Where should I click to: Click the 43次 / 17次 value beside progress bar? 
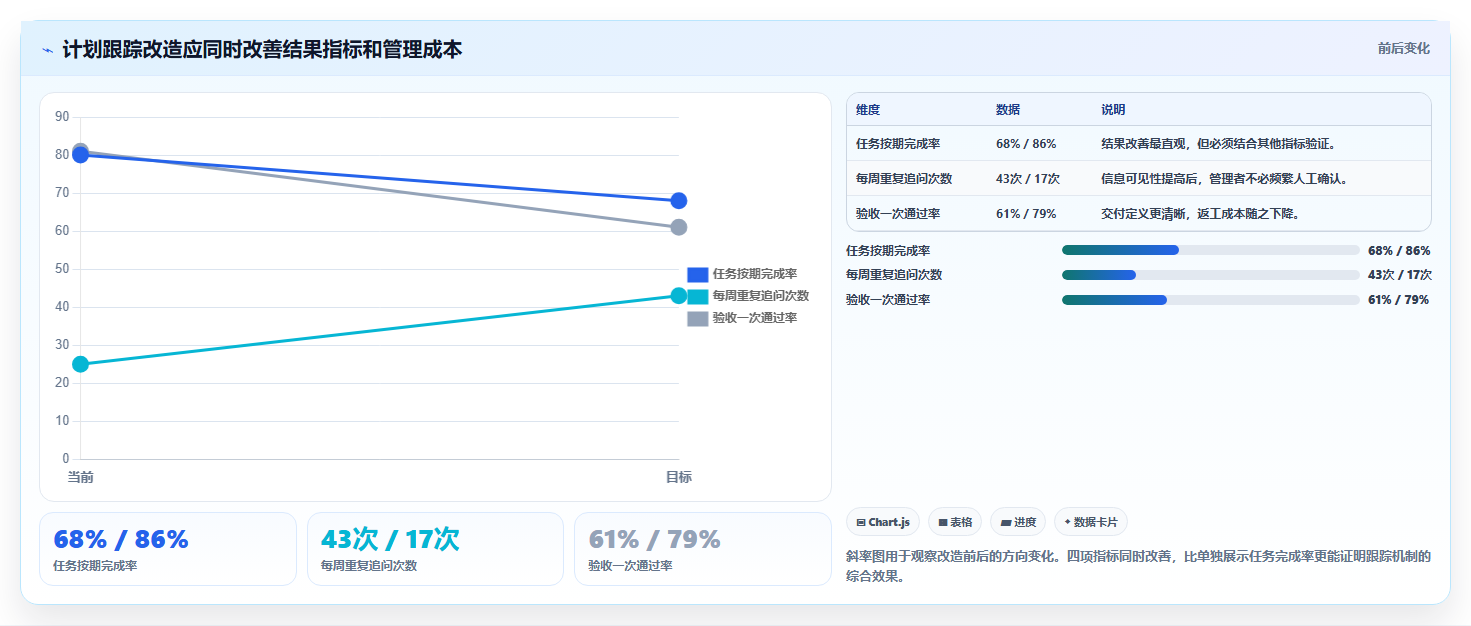(x=1400, y=275)
